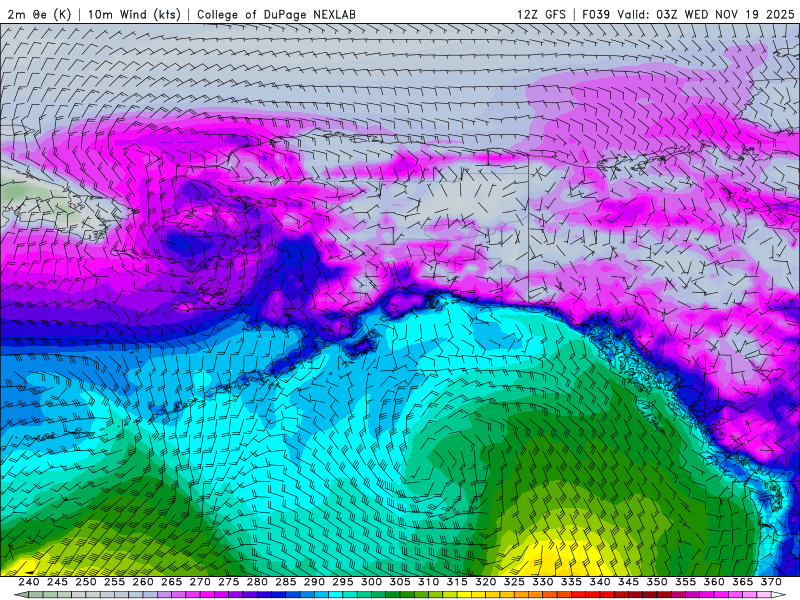Click the 285 value on the color scale
800x600 pixels.
coord(286,582)
